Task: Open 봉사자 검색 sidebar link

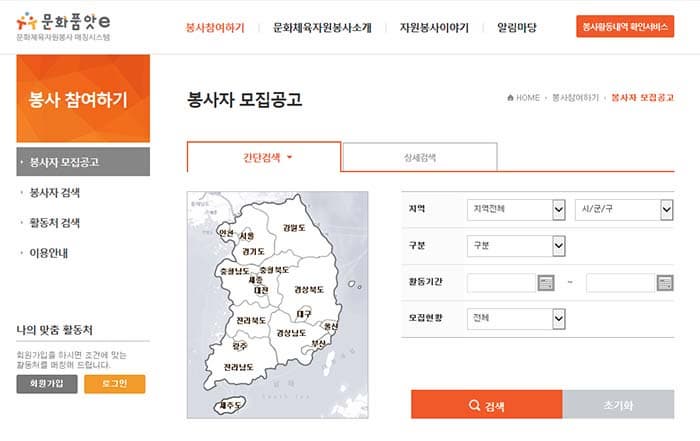Action: [54, 193]
